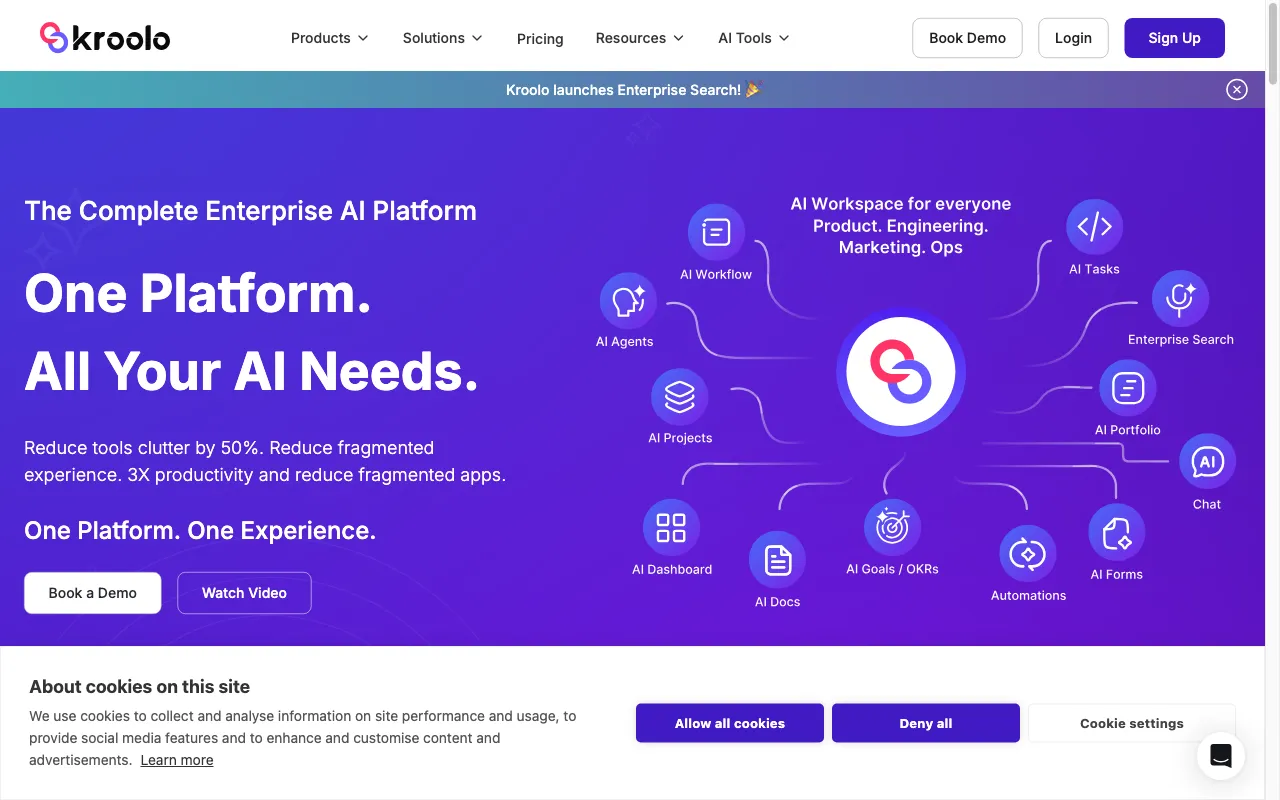Viewport: 1280px width, 800px height.
Task: Dismiss the Enterprise Search announcement banner
Action: coord(1237,90)
